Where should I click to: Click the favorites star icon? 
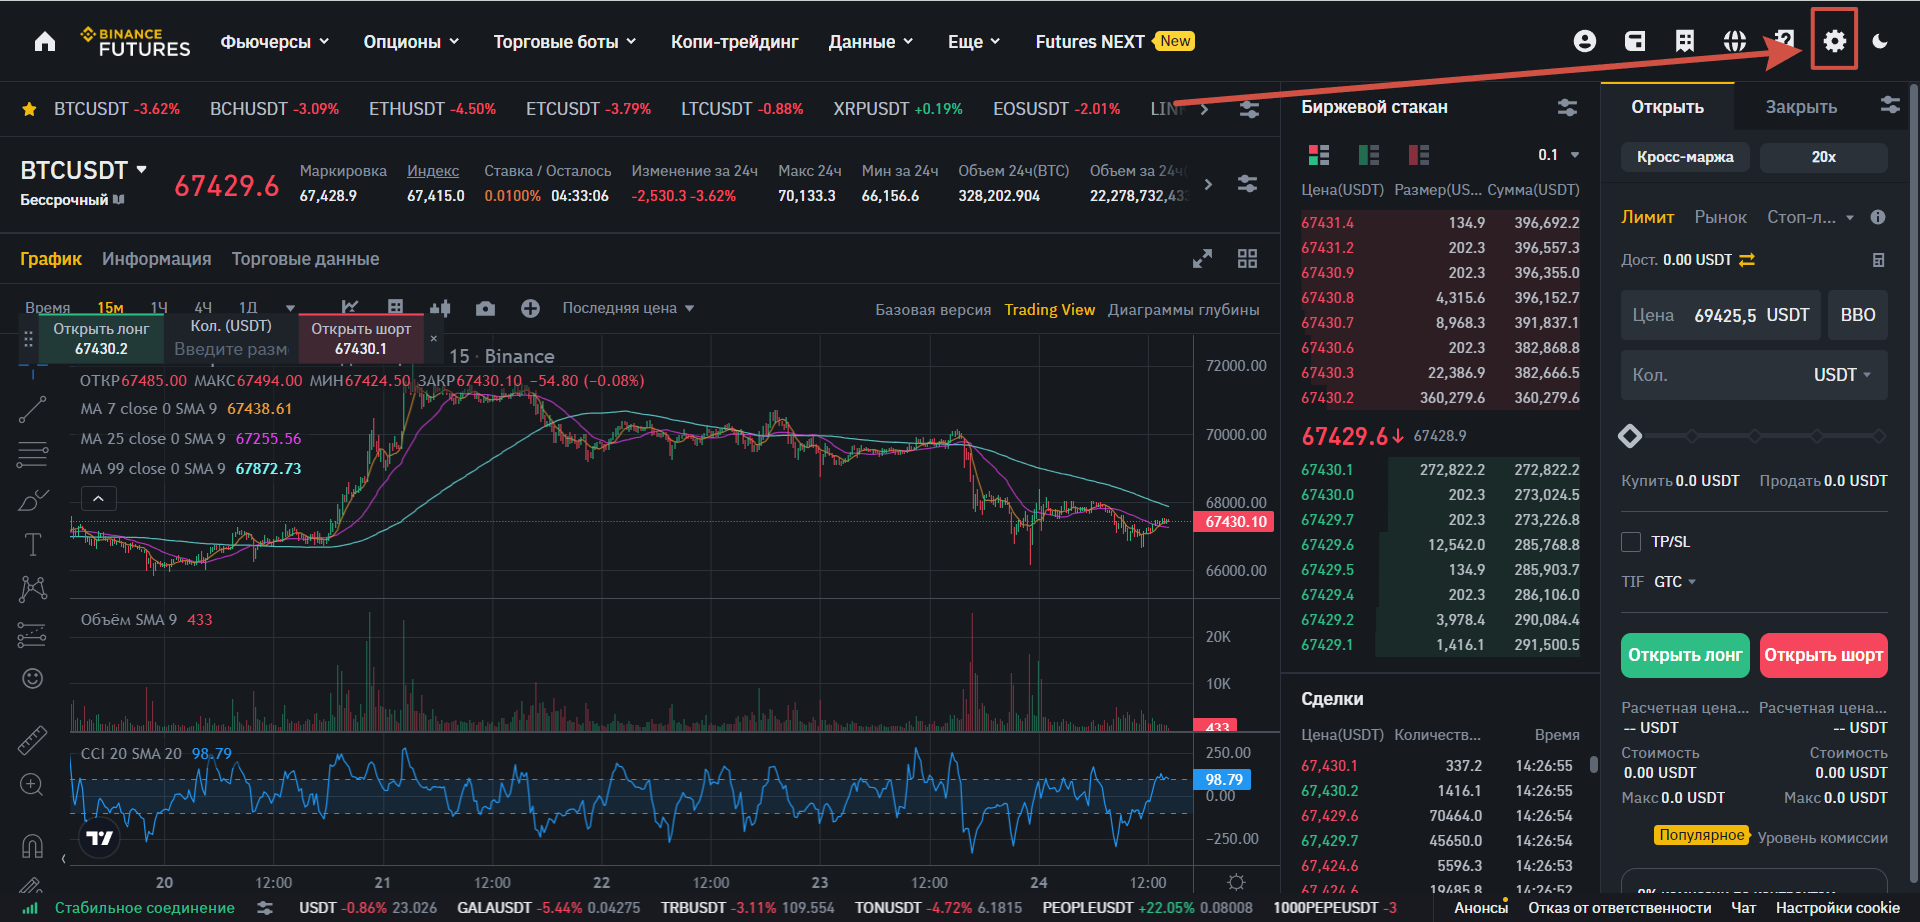[30, 109]
